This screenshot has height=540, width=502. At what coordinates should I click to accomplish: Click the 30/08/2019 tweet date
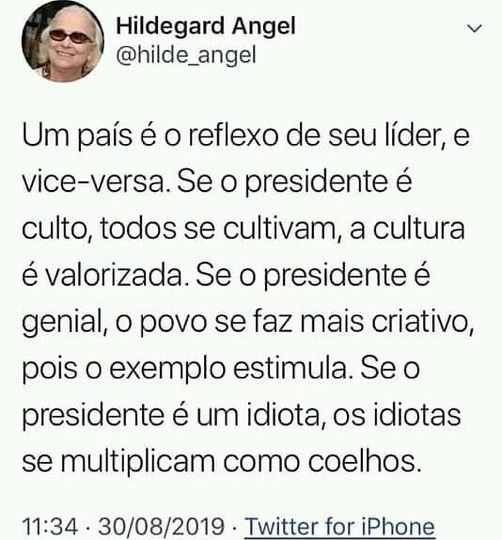161,526
